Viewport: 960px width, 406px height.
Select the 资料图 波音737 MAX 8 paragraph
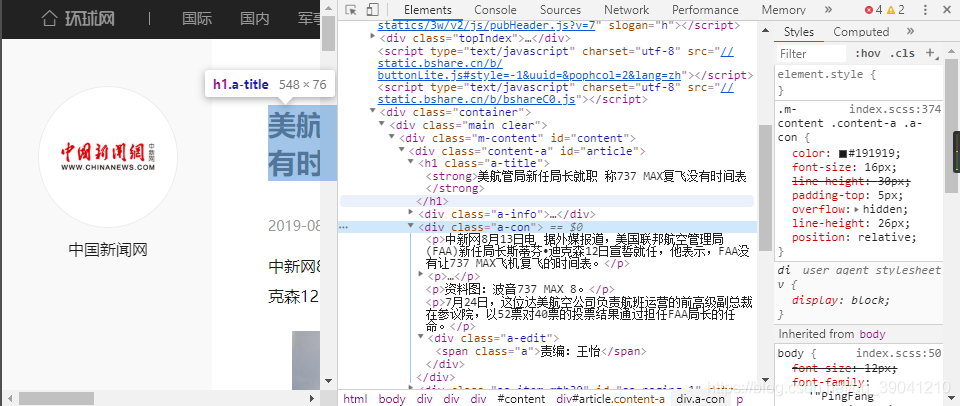pyautogui.click(x=520, y=289)
